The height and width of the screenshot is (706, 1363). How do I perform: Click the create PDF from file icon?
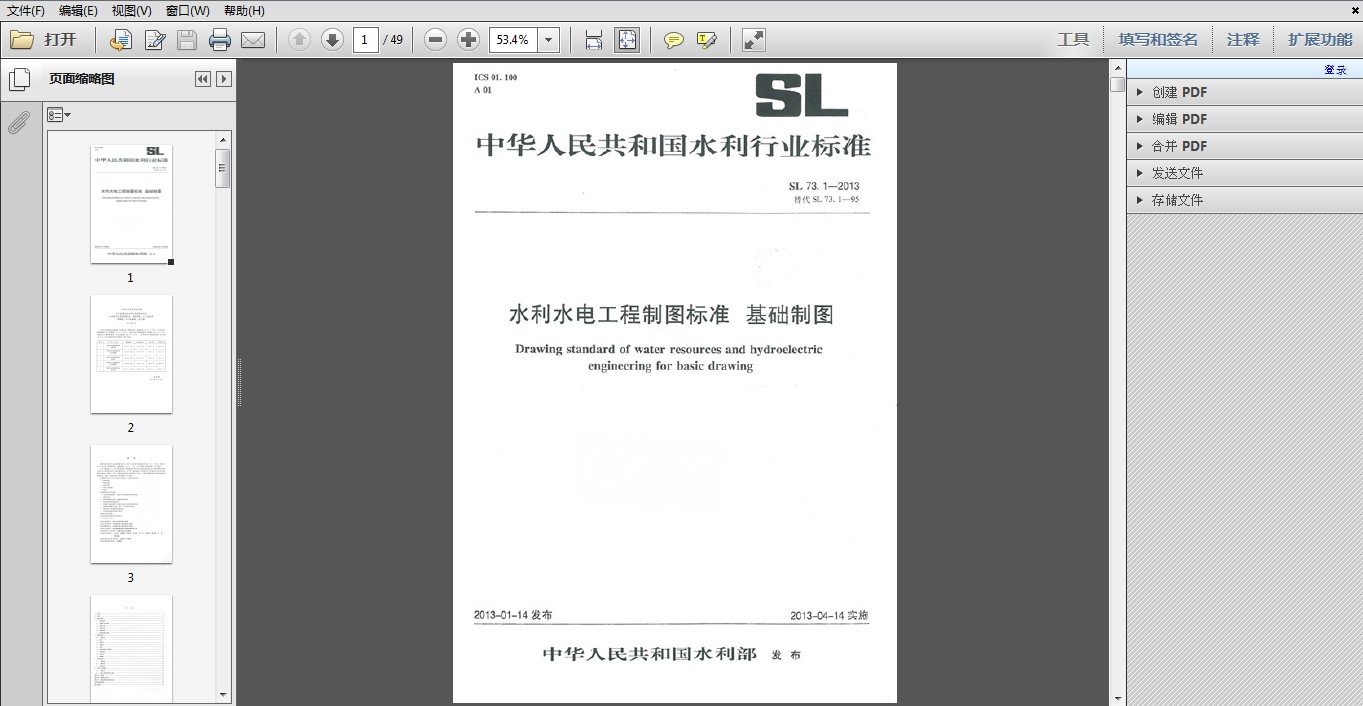coord(120,40)
